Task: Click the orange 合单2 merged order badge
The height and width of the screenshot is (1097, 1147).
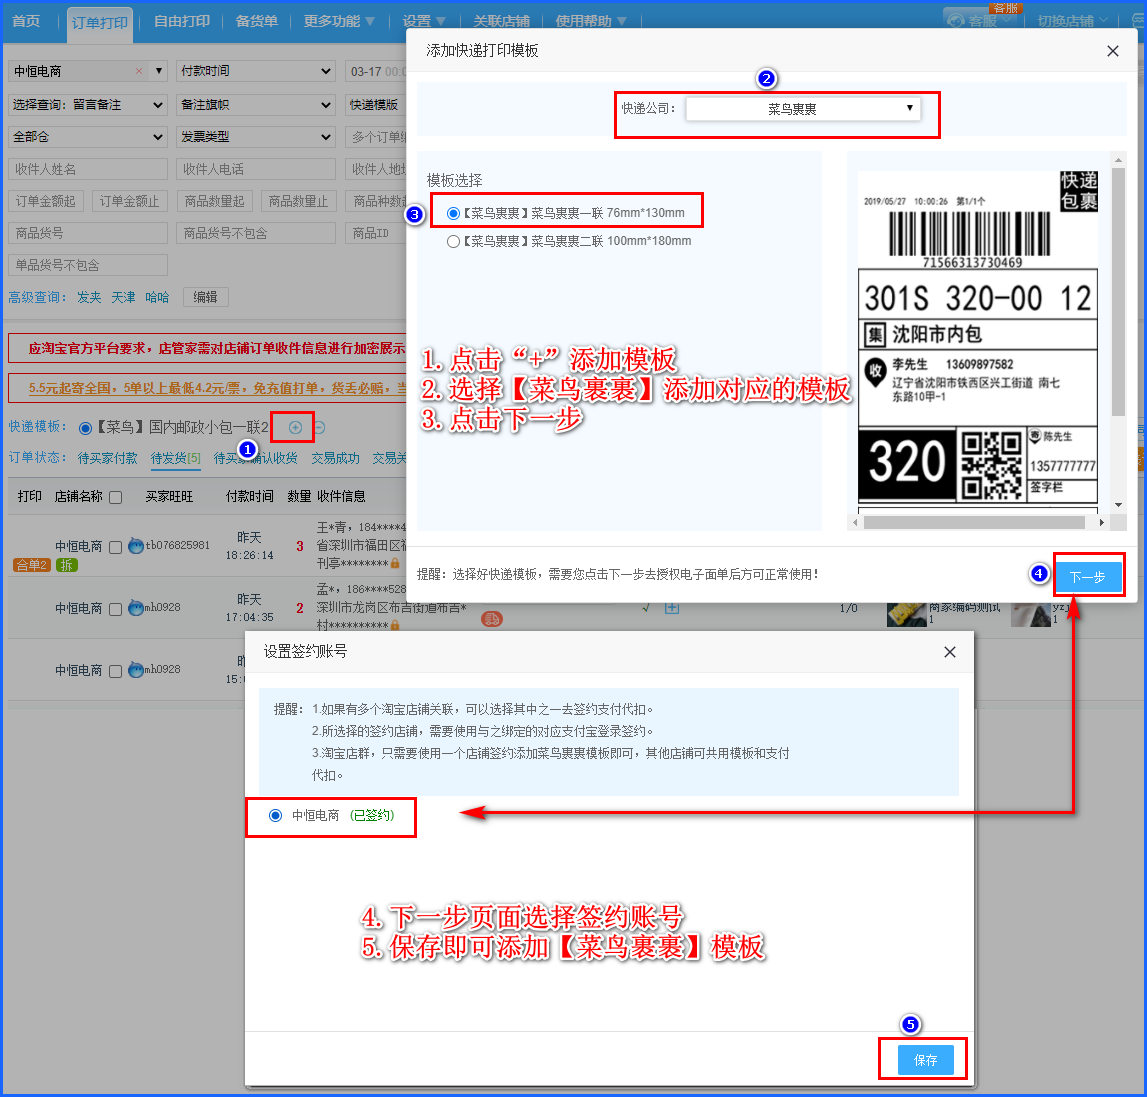Action: [31, 565]
